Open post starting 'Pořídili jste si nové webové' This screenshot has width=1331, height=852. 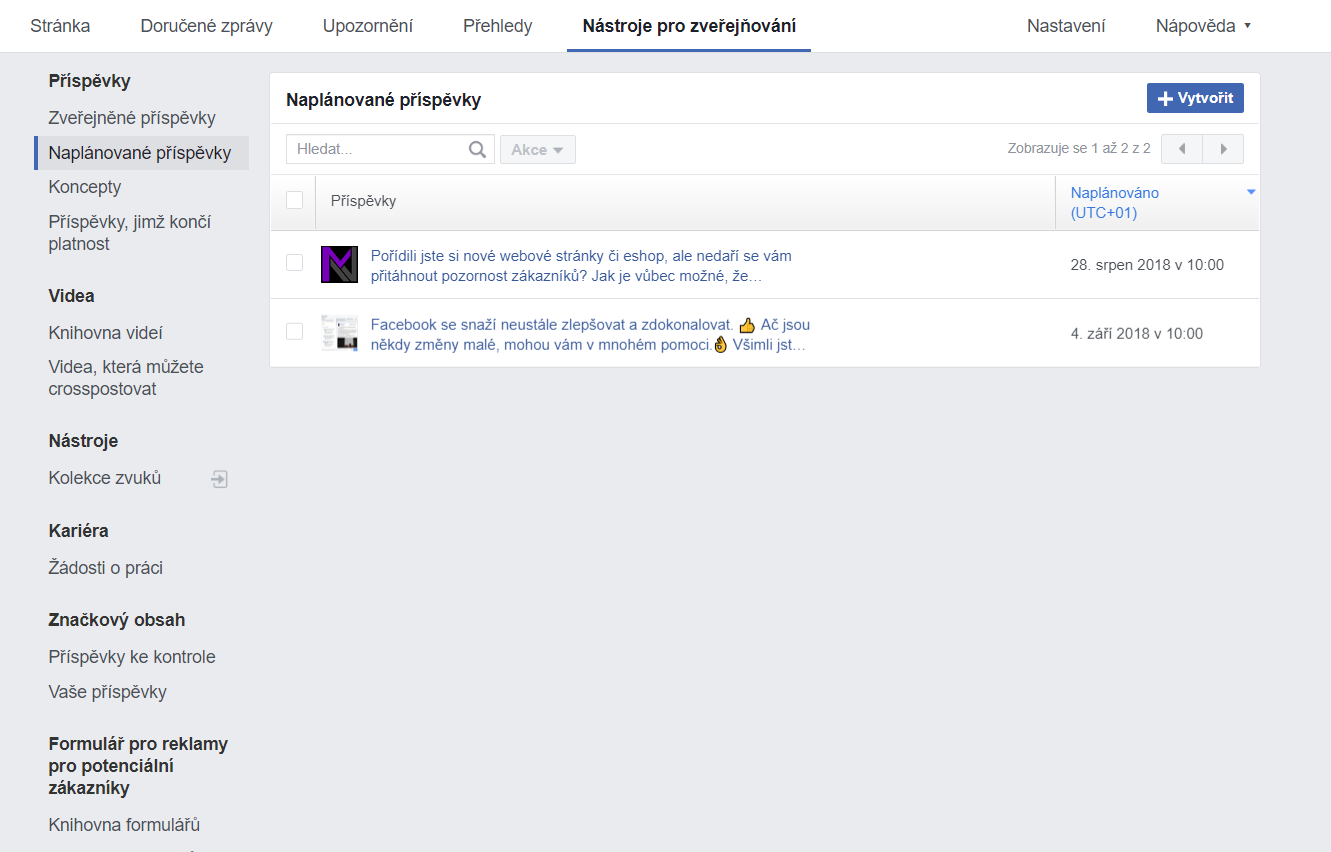point(581,266)
